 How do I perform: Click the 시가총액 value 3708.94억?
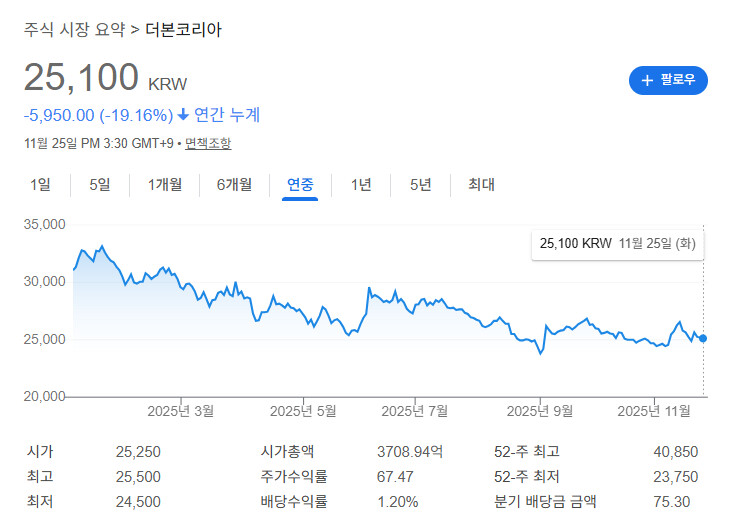click(410, 452)
